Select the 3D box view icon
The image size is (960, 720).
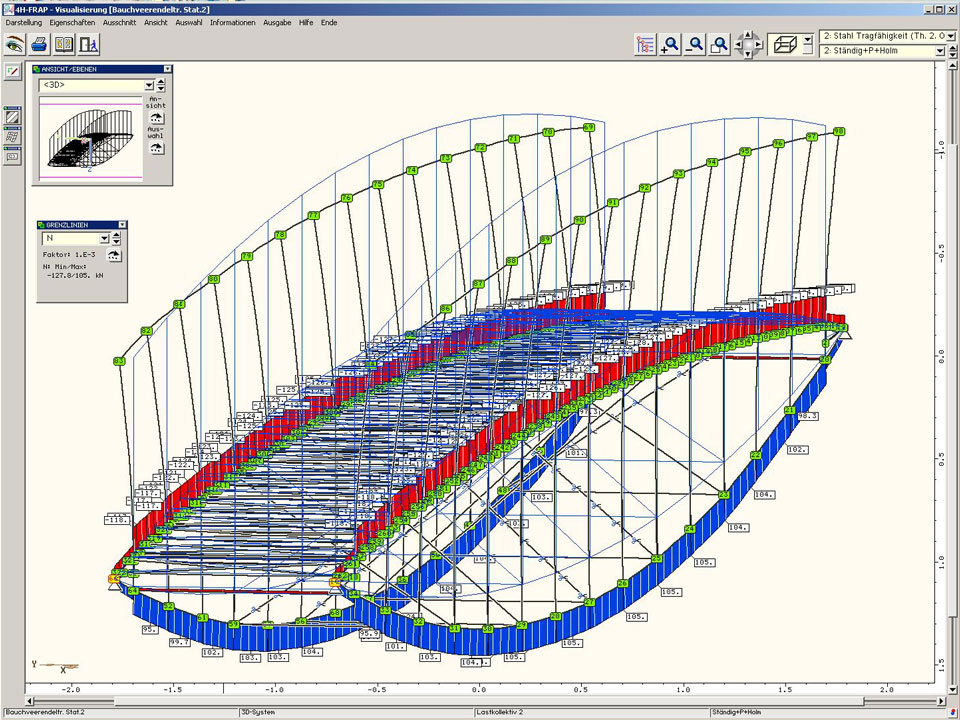click(x=787, y=44)
